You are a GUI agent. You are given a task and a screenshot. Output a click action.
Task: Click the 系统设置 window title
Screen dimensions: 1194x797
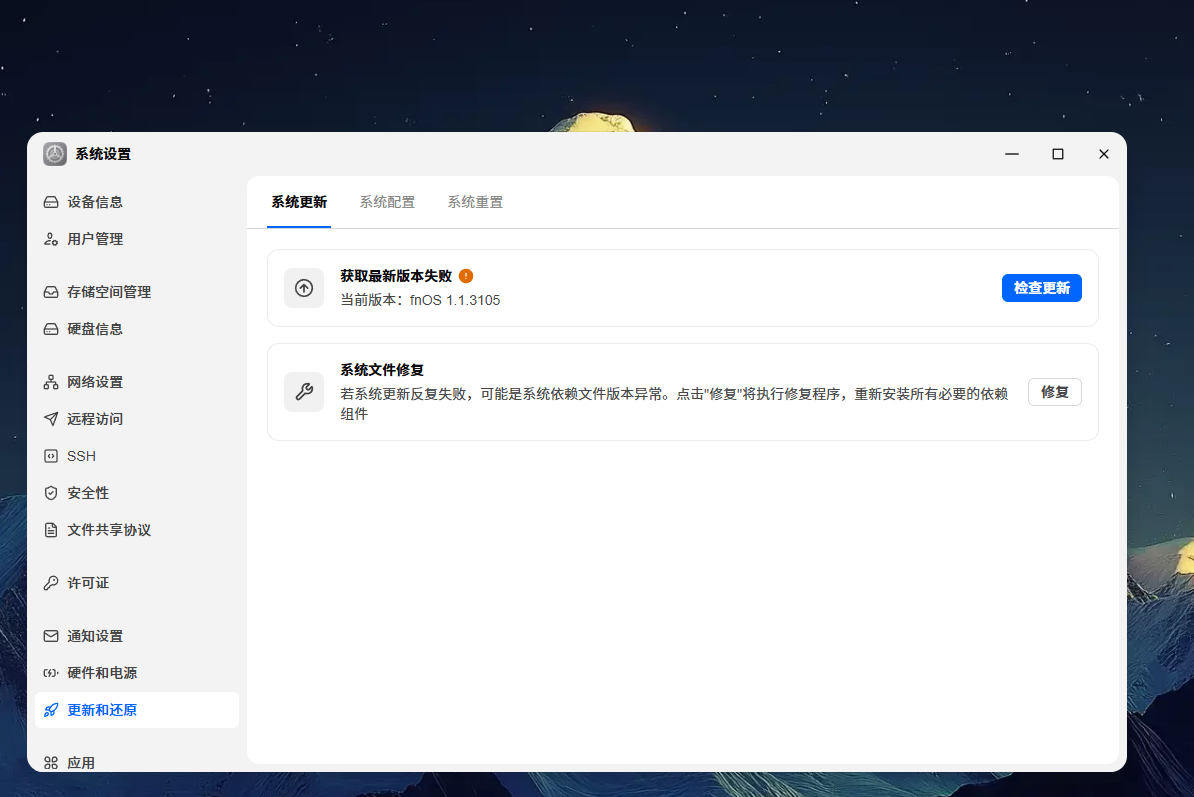coord(103,154)
